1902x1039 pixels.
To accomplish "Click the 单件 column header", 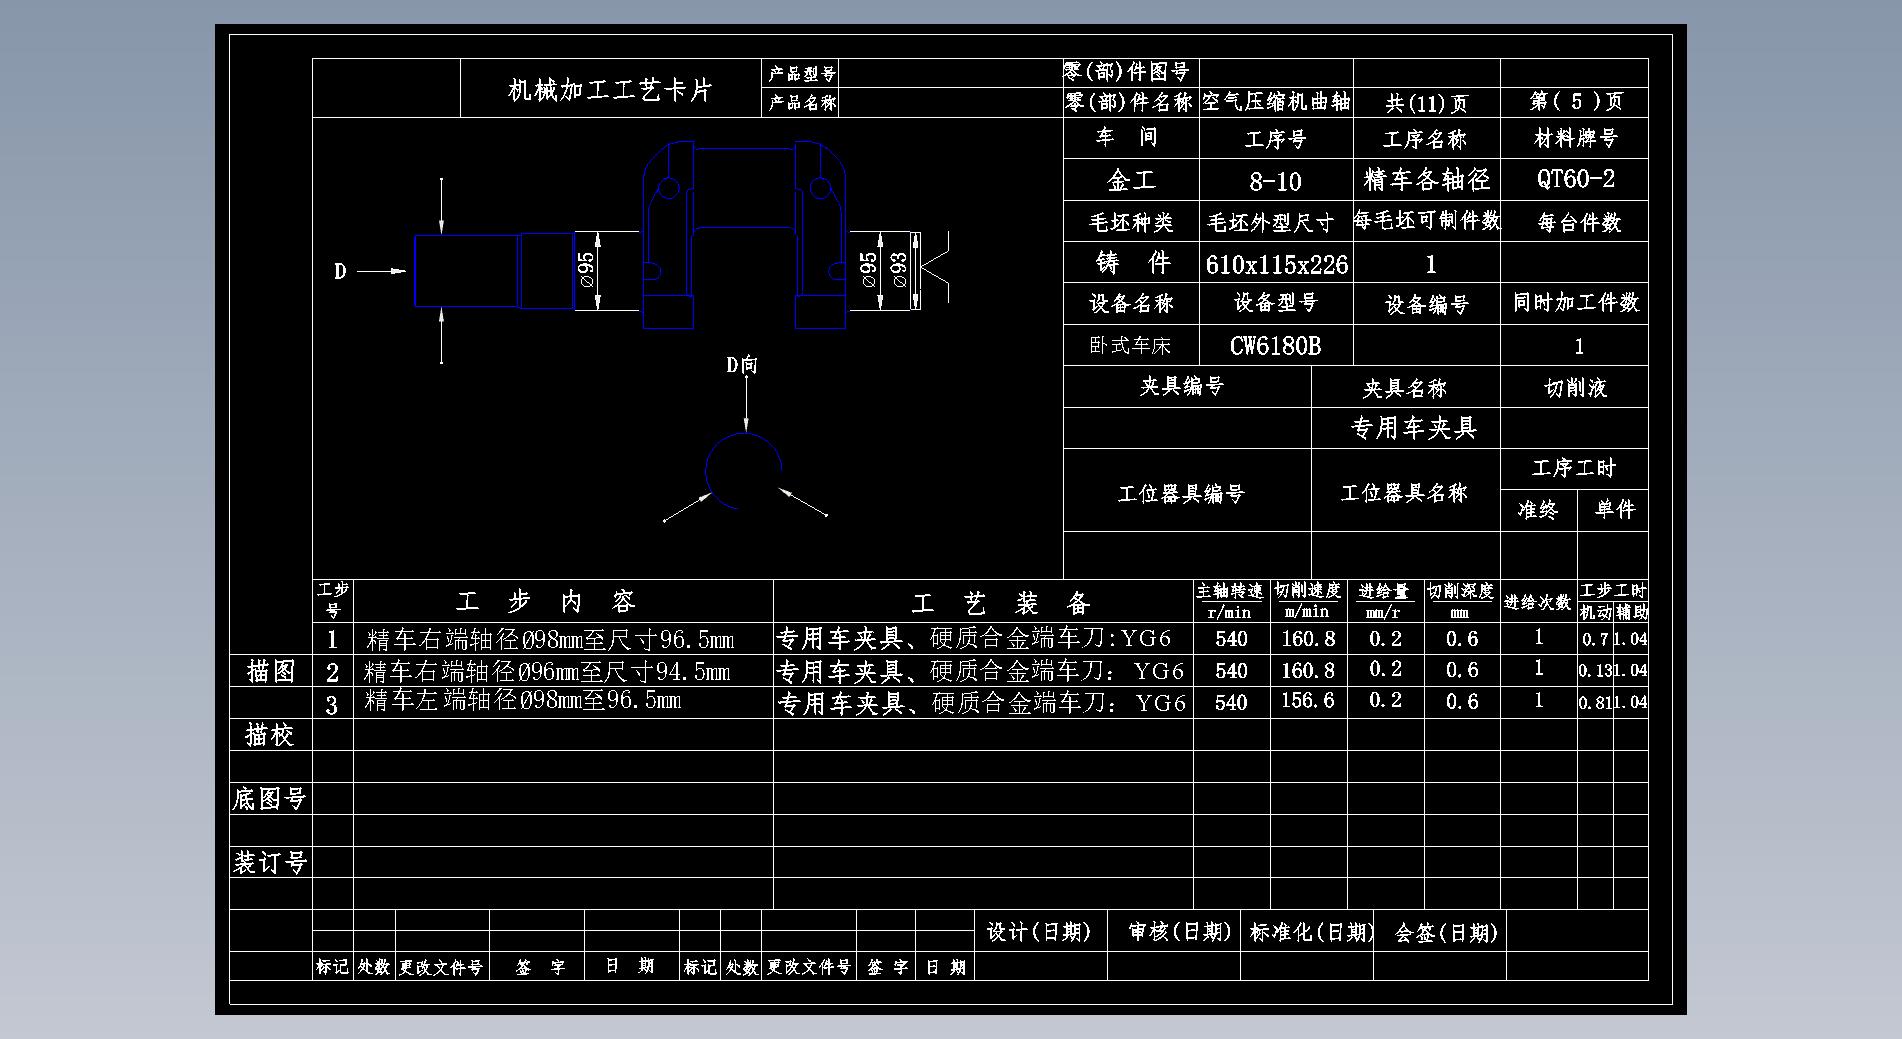I will [1614, 510].
